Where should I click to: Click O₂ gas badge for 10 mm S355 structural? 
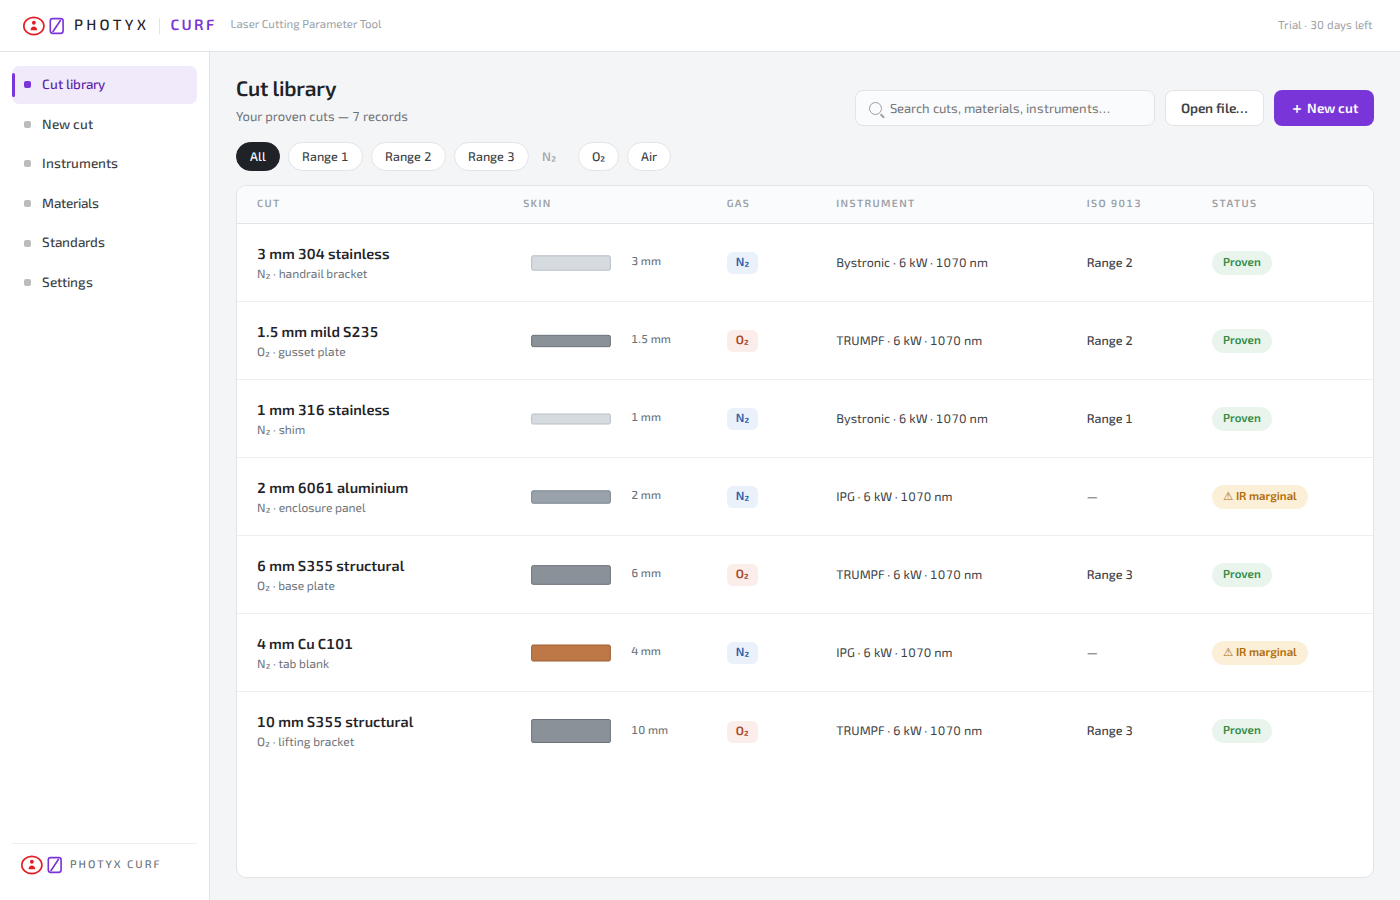tap(742, 731)
